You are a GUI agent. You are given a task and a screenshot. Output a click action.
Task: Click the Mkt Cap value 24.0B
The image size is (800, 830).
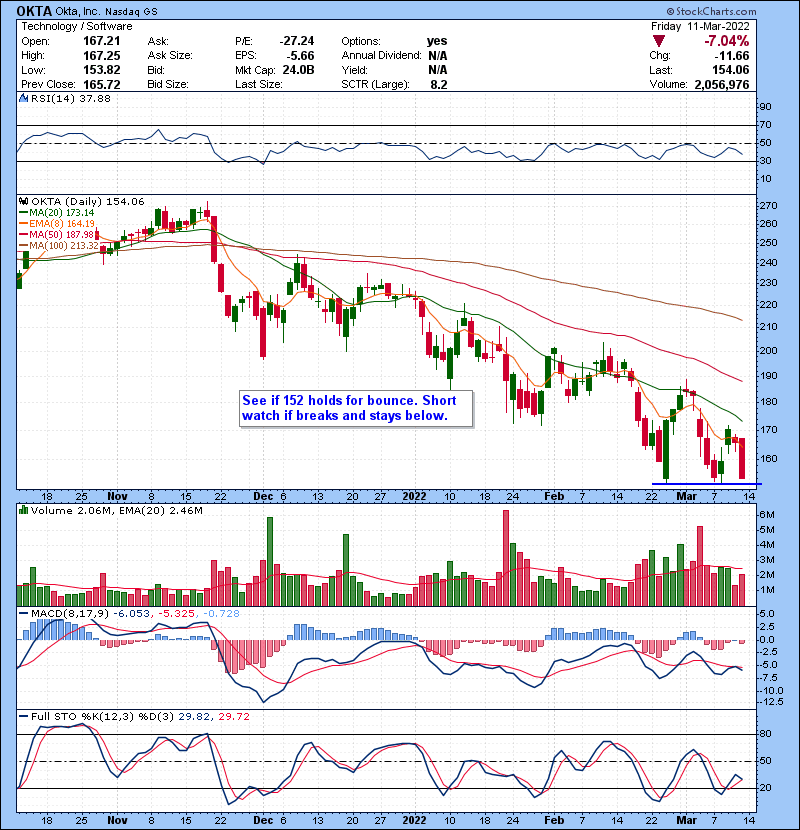[x=298, y=70]
